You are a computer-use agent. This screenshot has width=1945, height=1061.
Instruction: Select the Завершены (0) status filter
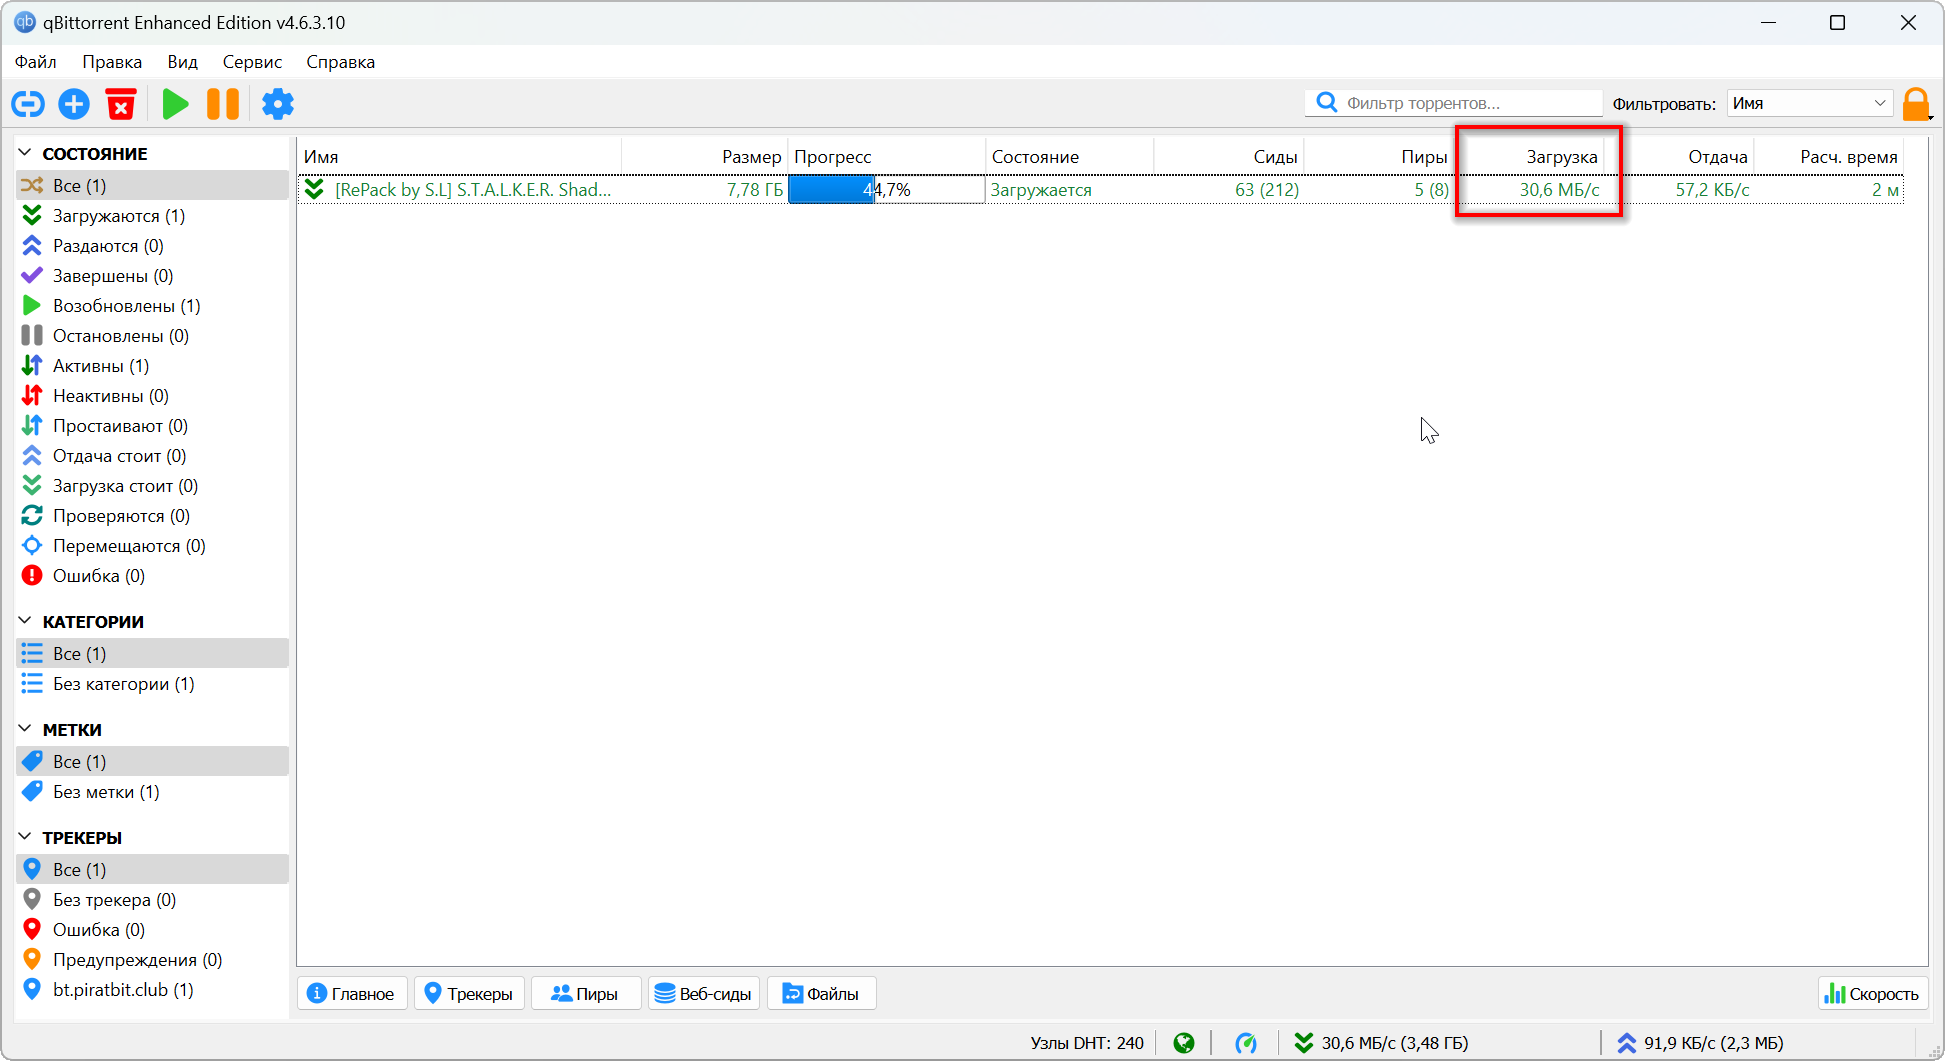click(x=153, y=276)
